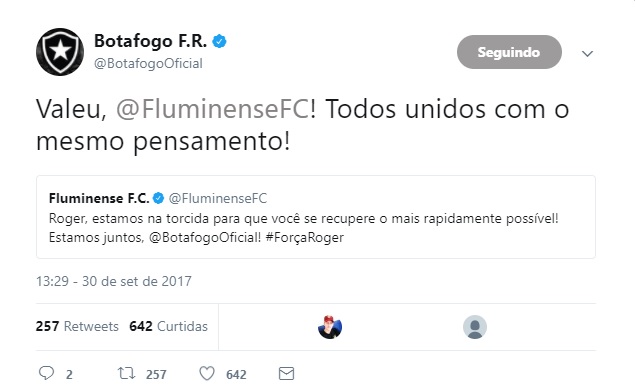Viewport: 635px width, 391px height.
Task: Click the reply speech bubble icon
Action: click(x=46, y=373)
